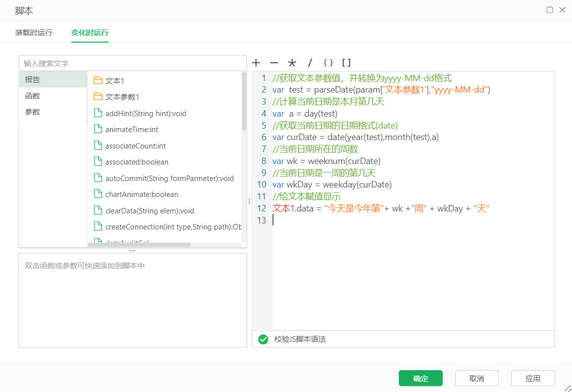Choose the 函数 category

(53, 96)
